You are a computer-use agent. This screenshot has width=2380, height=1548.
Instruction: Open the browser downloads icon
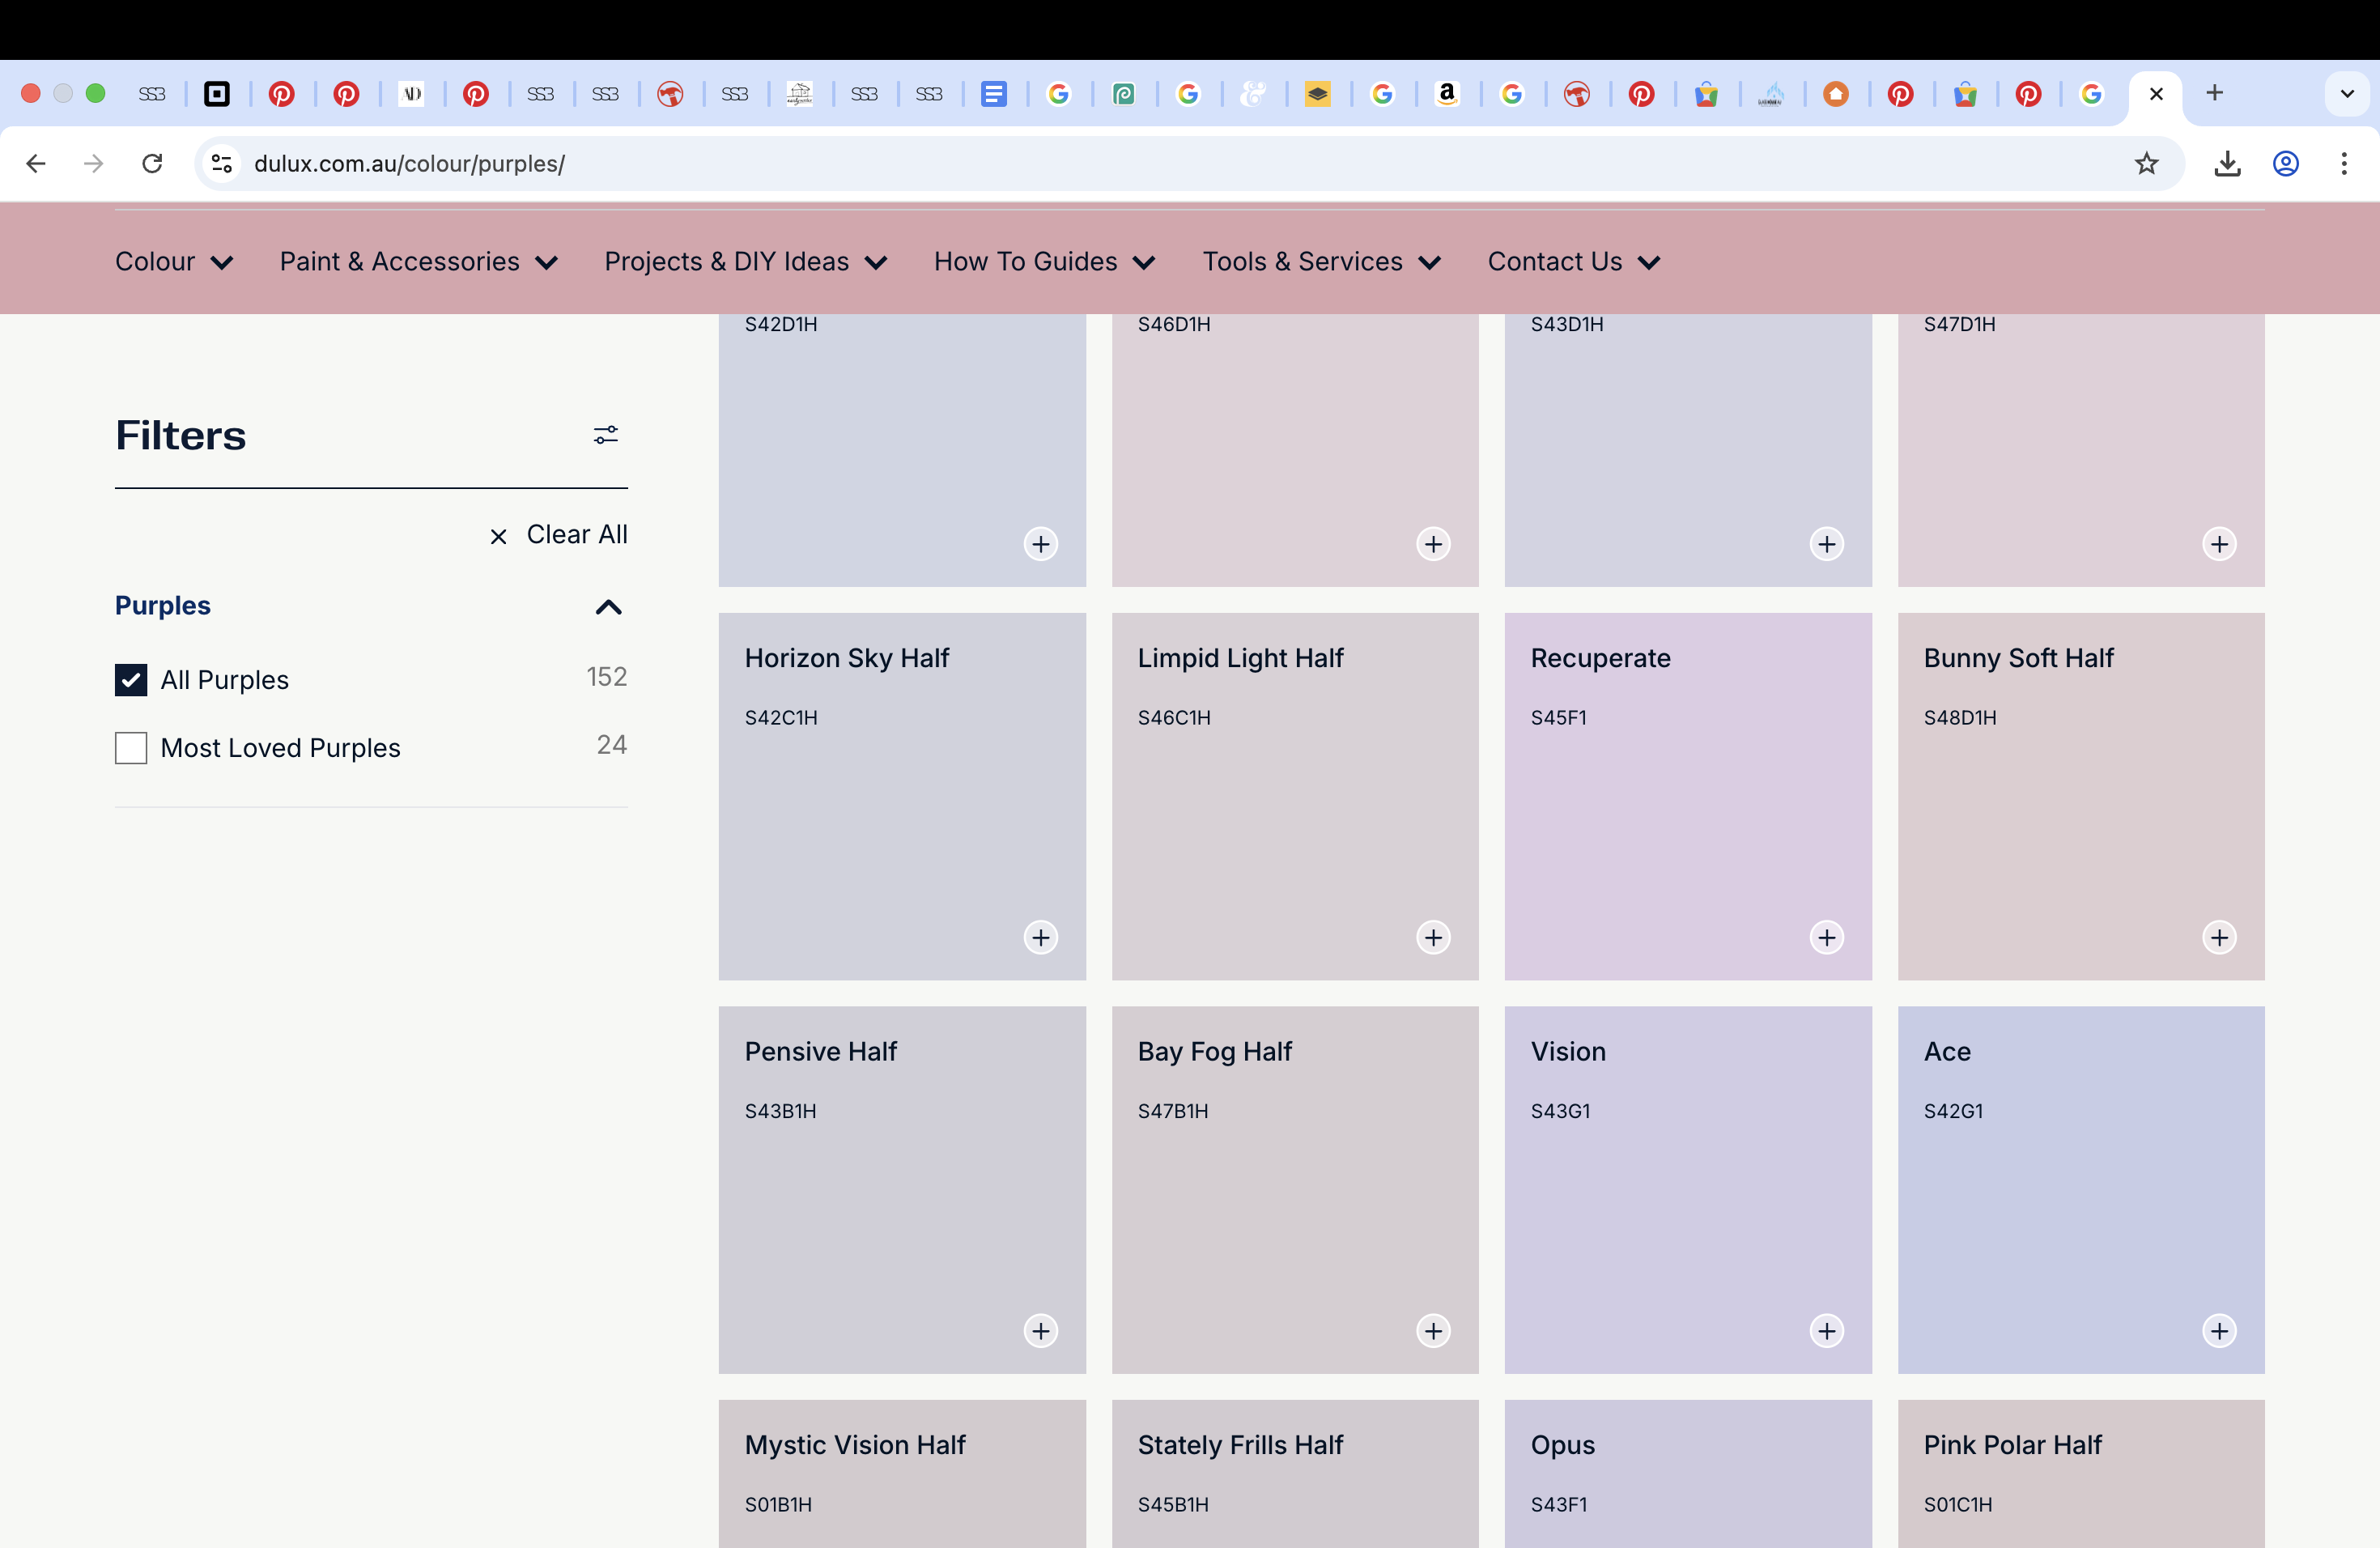click(x=2226, y=163)
